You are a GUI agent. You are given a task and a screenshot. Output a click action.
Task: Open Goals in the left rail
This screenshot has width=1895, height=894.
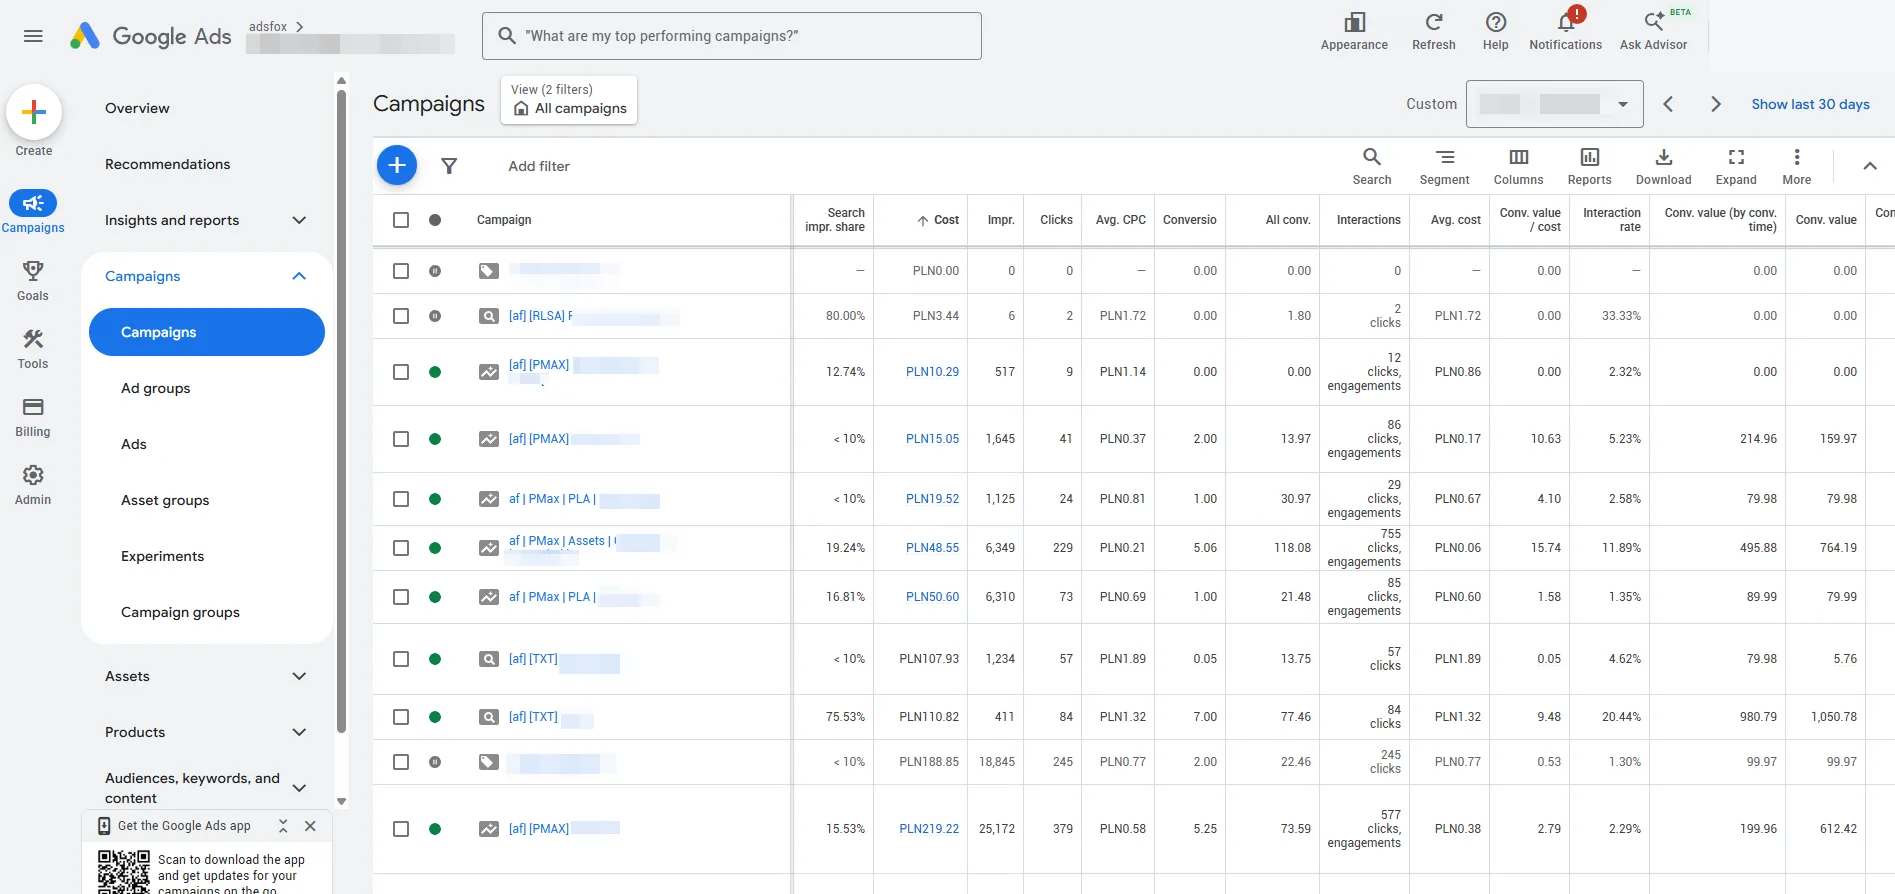point(33,280)
